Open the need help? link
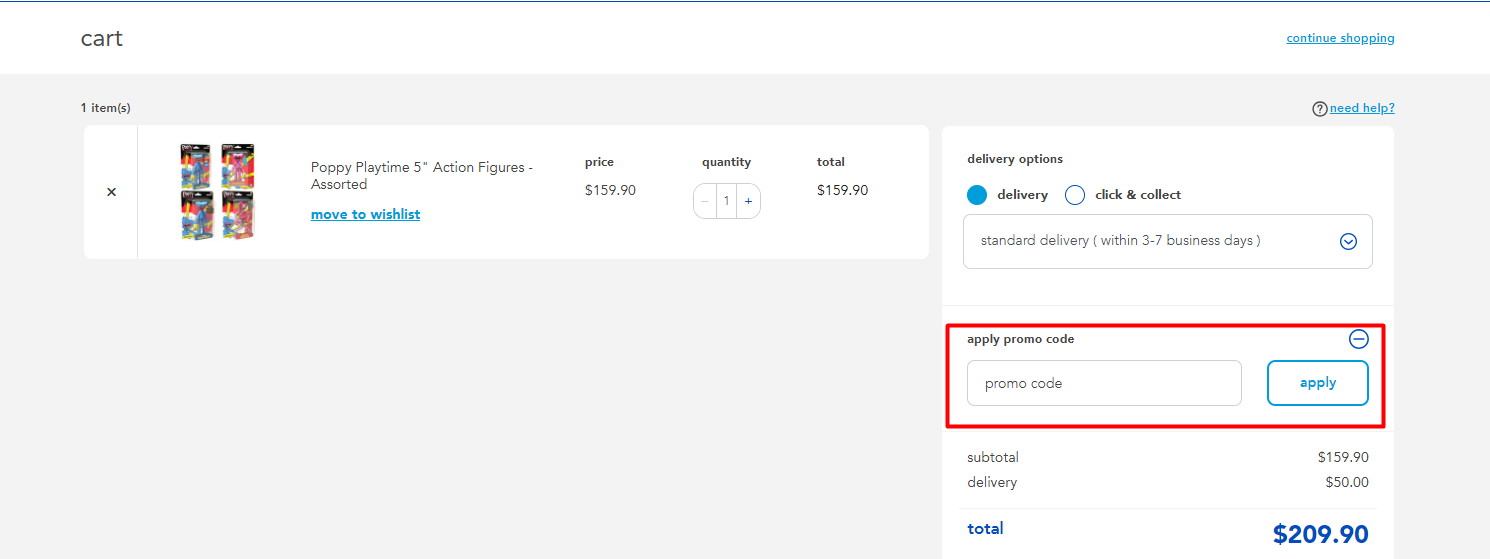1490x559 pixels. click(x=1362, y=108)
